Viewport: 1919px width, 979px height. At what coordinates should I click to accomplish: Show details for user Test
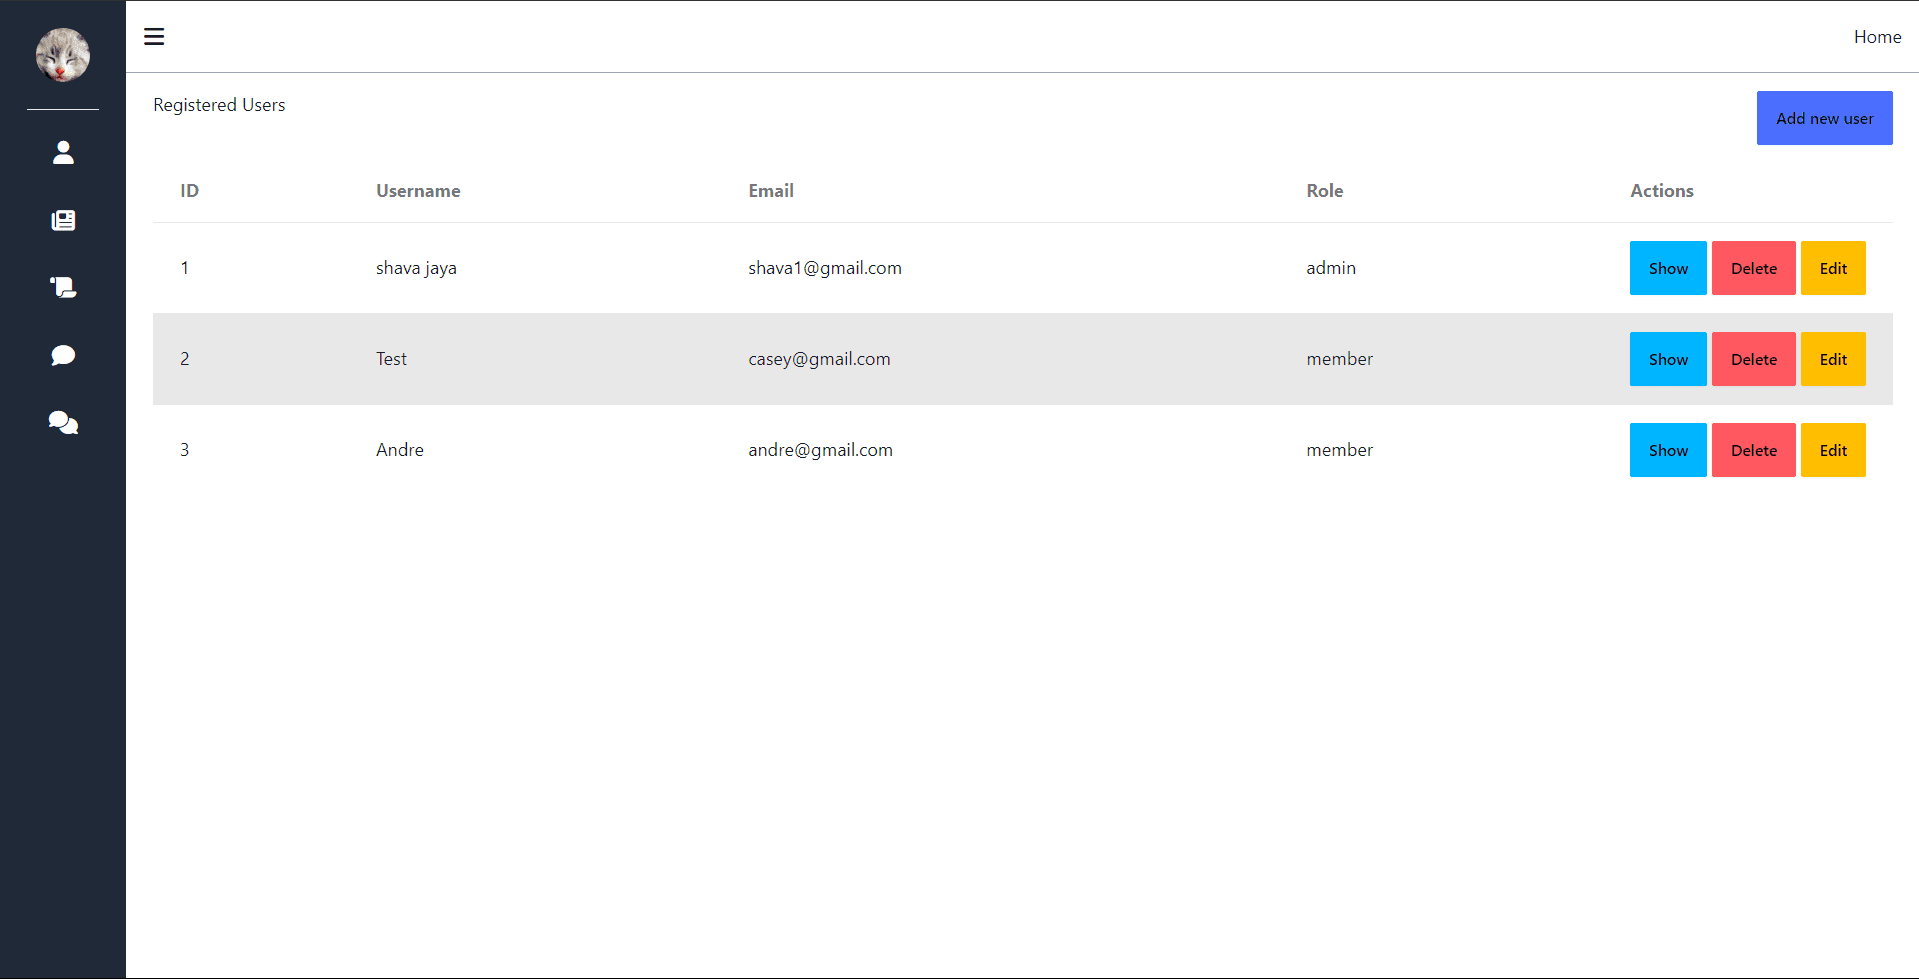[x=1667, y=359]
